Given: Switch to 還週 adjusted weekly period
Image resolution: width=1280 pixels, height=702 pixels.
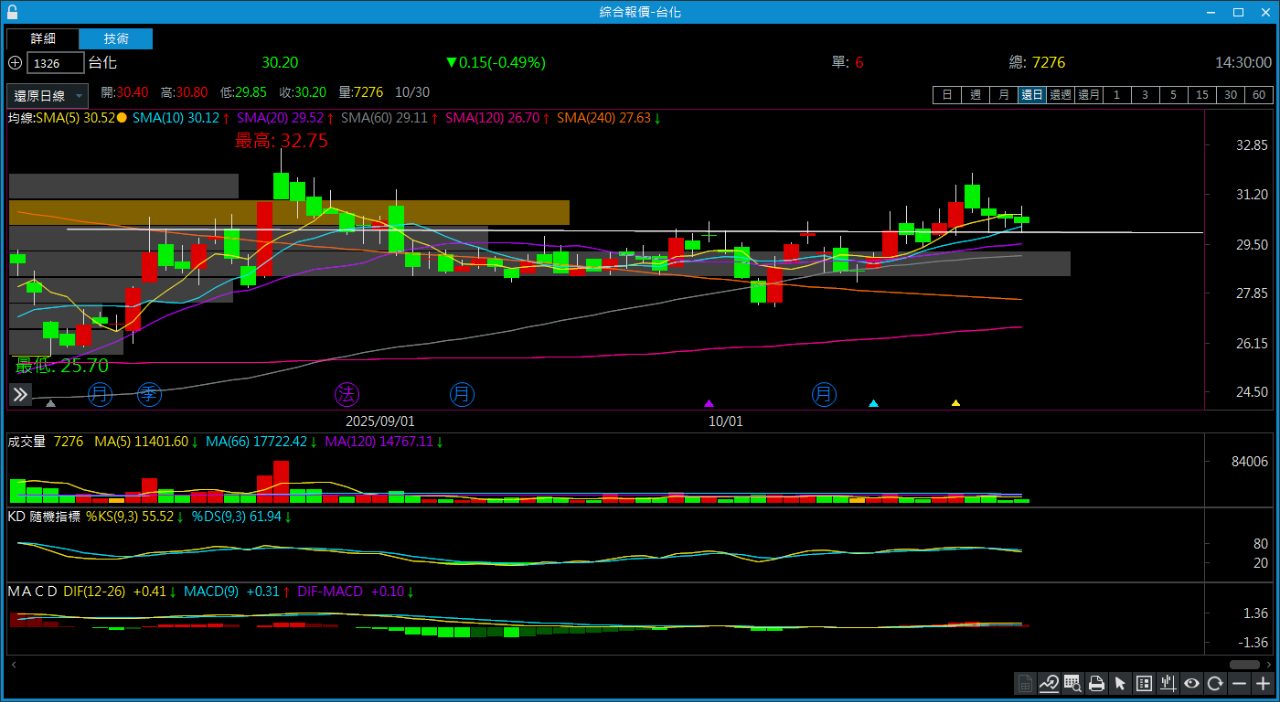Looking at the screenshot, I should click(x=1060, y=95).
